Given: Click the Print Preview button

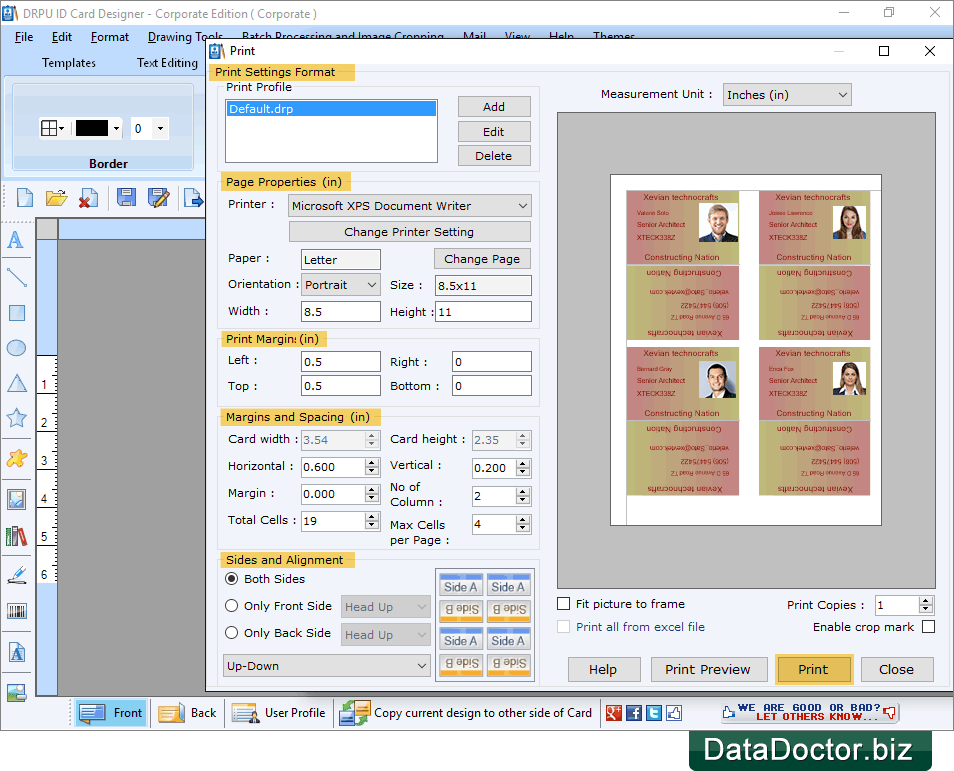Looking at the screenshot, I should [x=708, y=669].
